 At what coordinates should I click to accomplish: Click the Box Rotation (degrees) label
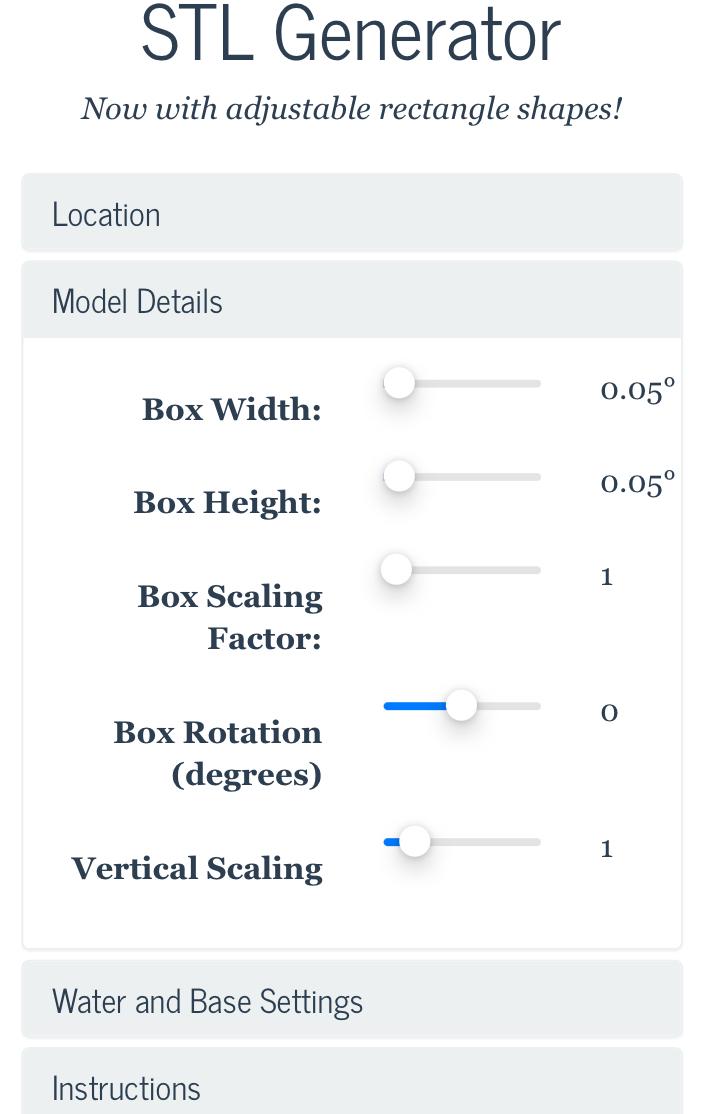tap(217, 752)
